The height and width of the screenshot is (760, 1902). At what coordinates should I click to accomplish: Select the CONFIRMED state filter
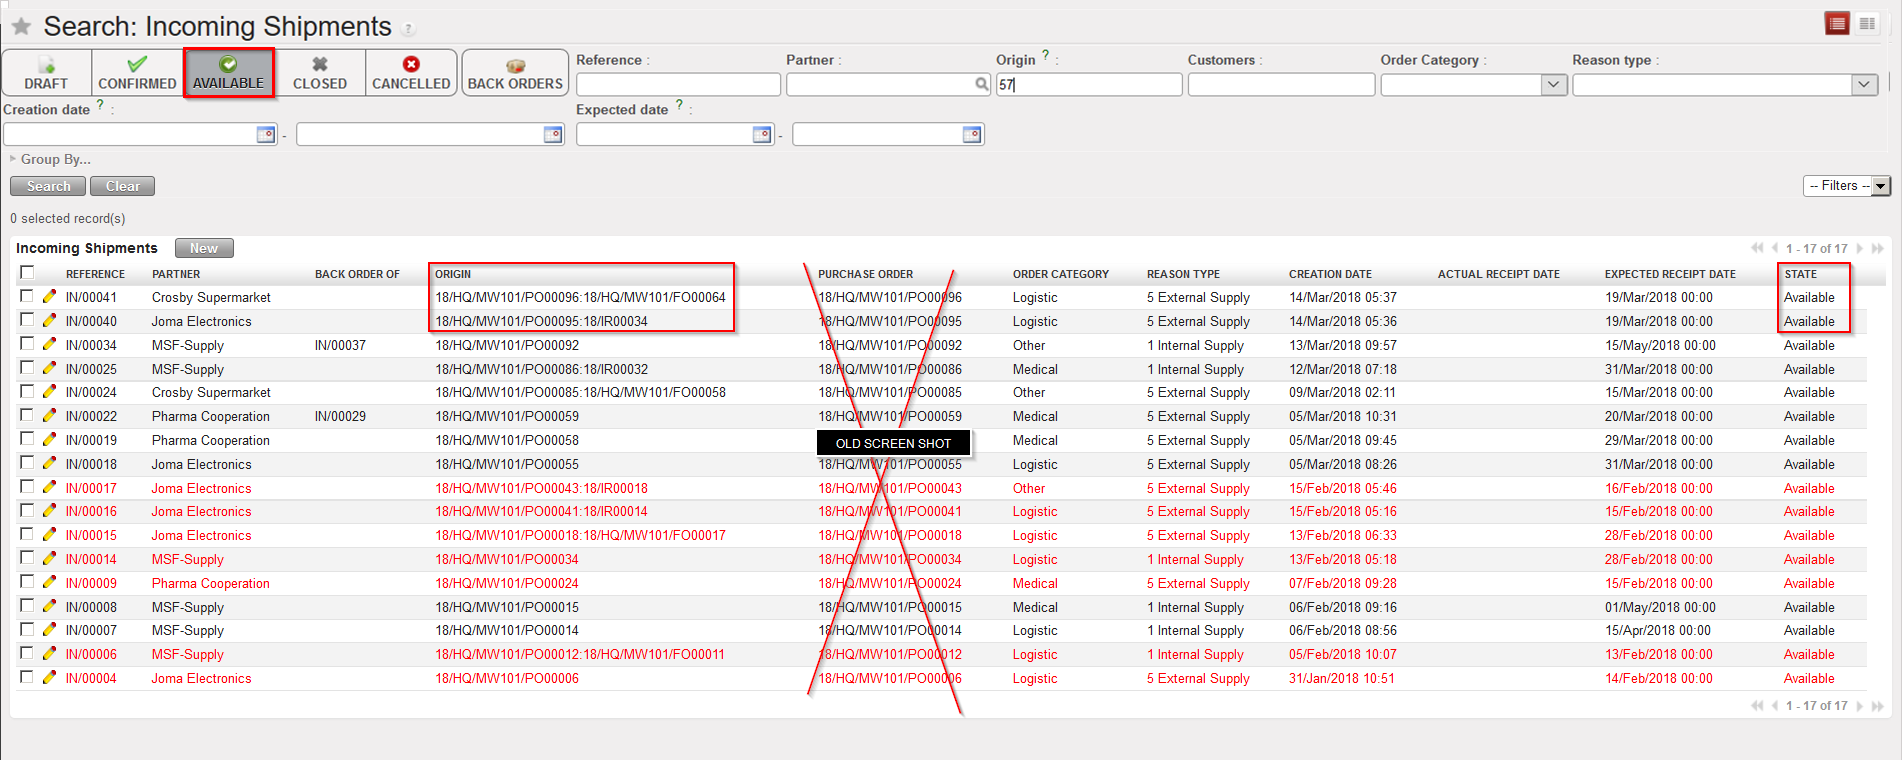coord(137,73)
